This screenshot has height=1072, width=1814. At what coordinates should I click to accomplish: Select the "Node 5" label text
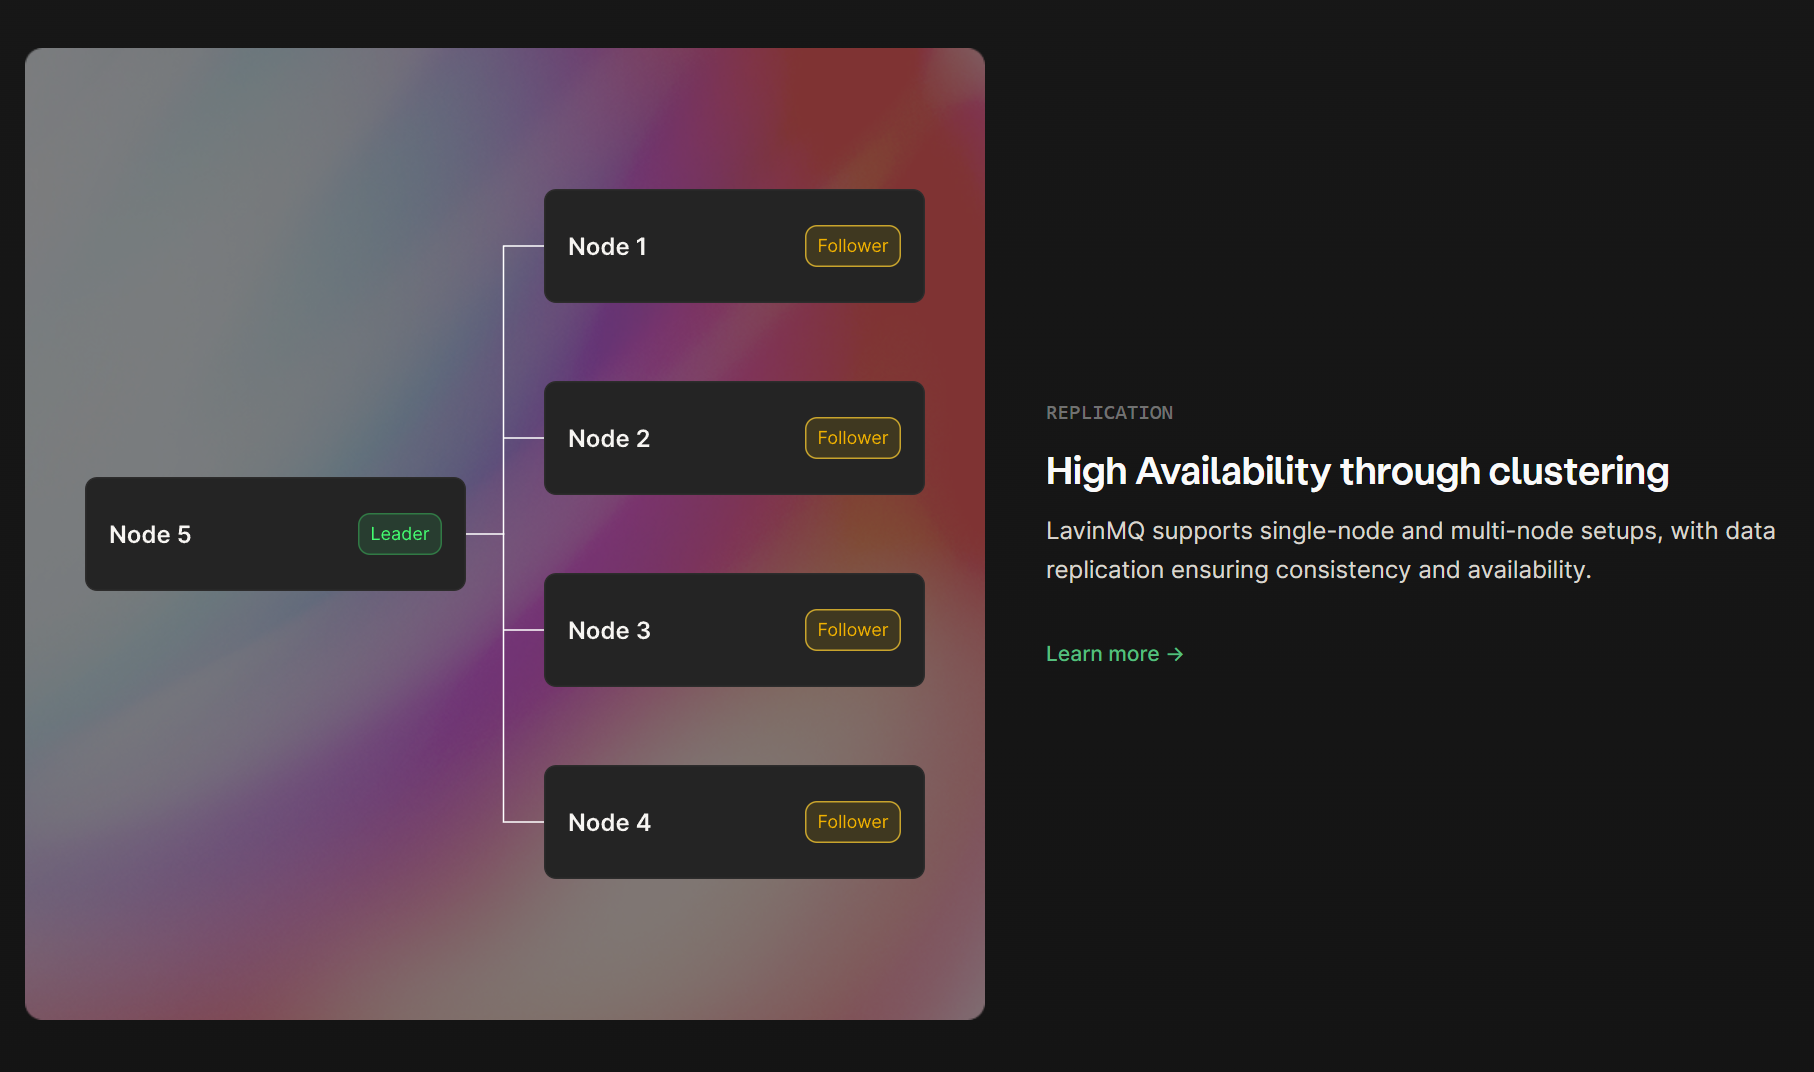point(150,535)
